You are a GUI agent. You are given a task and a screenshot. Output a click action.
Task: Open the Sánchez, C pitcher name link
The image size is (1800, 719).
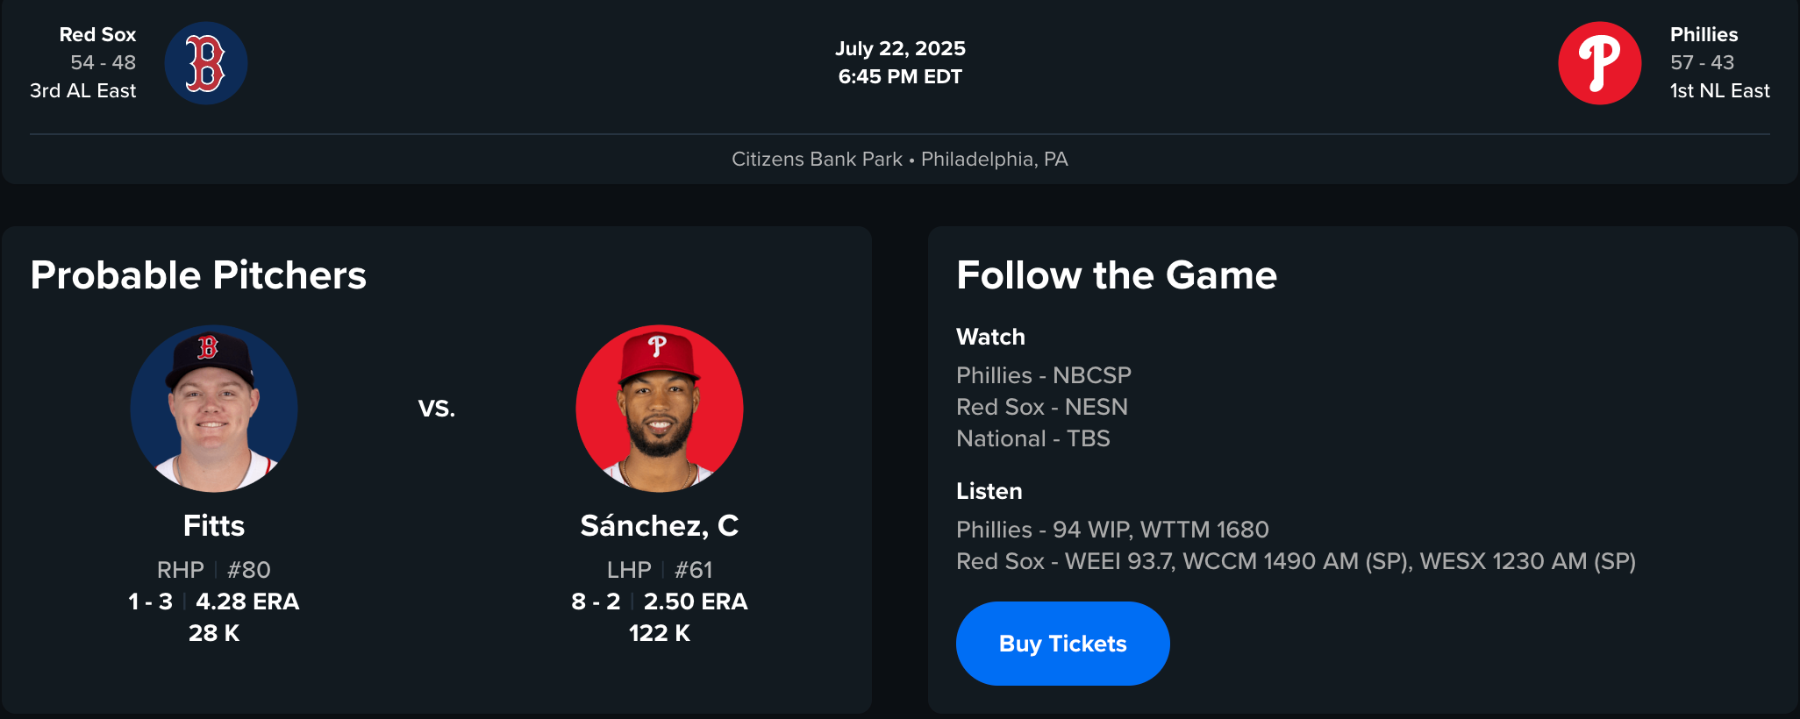coord(659,526)
